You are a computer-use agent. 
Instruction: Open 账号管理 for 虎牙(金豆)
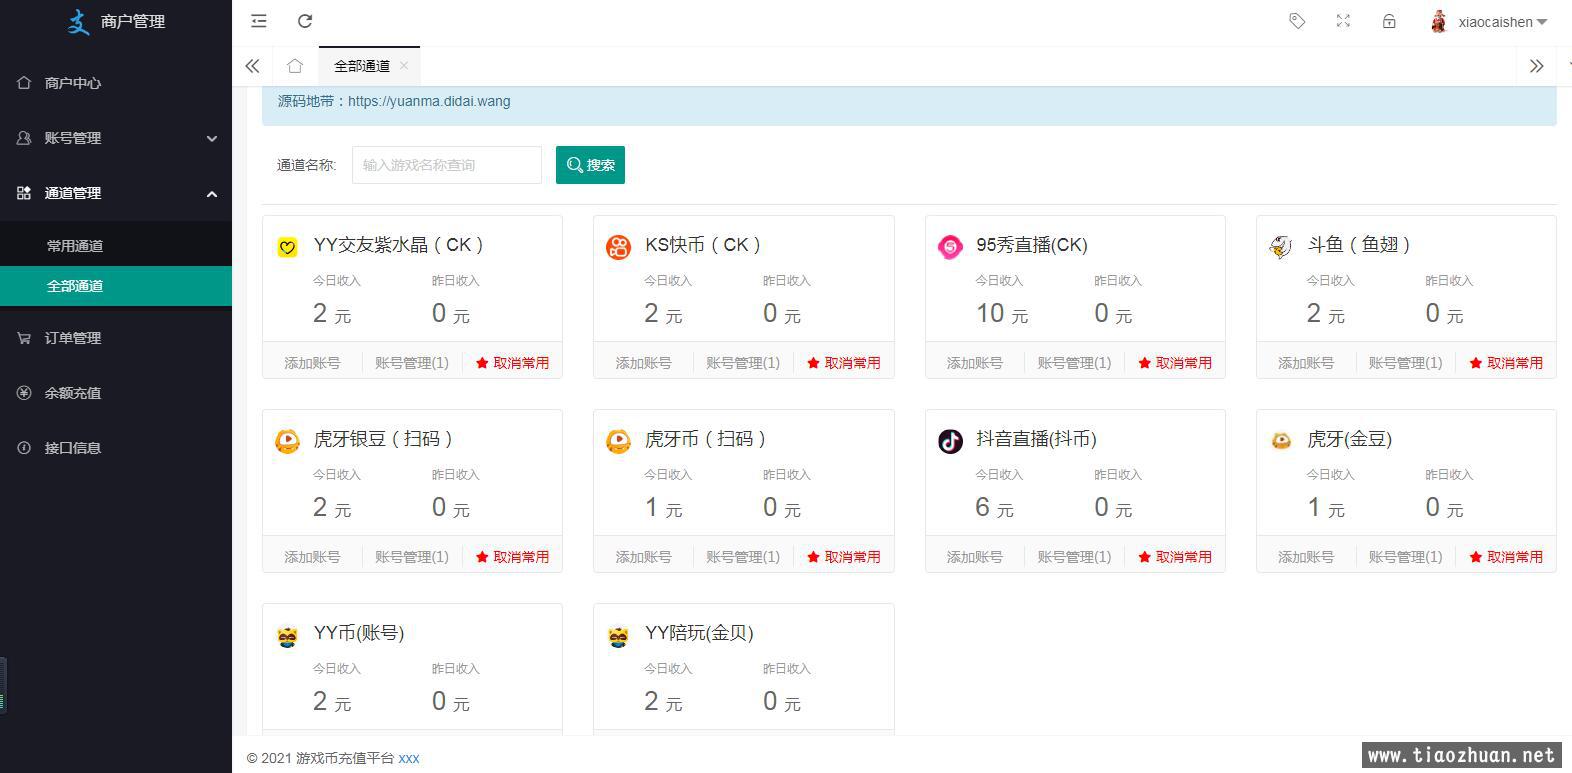(x=1406, y=557)
